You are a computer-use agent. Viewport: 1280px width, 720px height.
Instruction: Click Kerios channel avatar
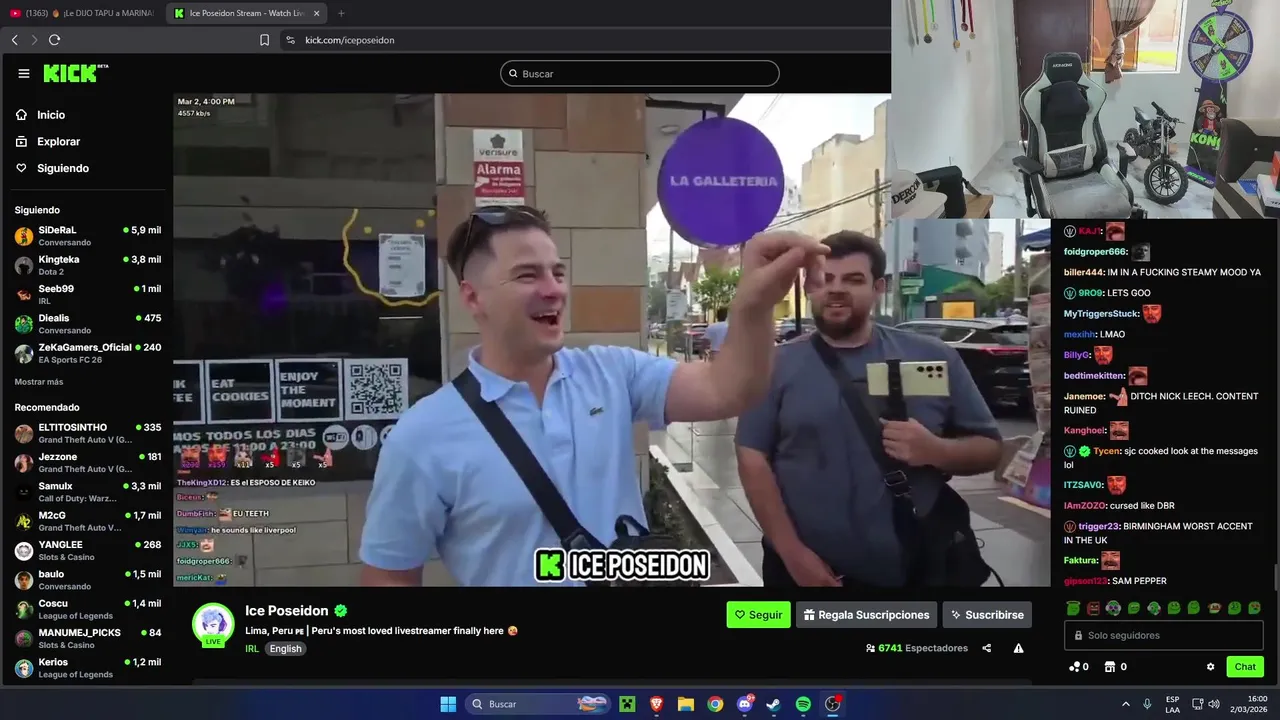point(24,668)
